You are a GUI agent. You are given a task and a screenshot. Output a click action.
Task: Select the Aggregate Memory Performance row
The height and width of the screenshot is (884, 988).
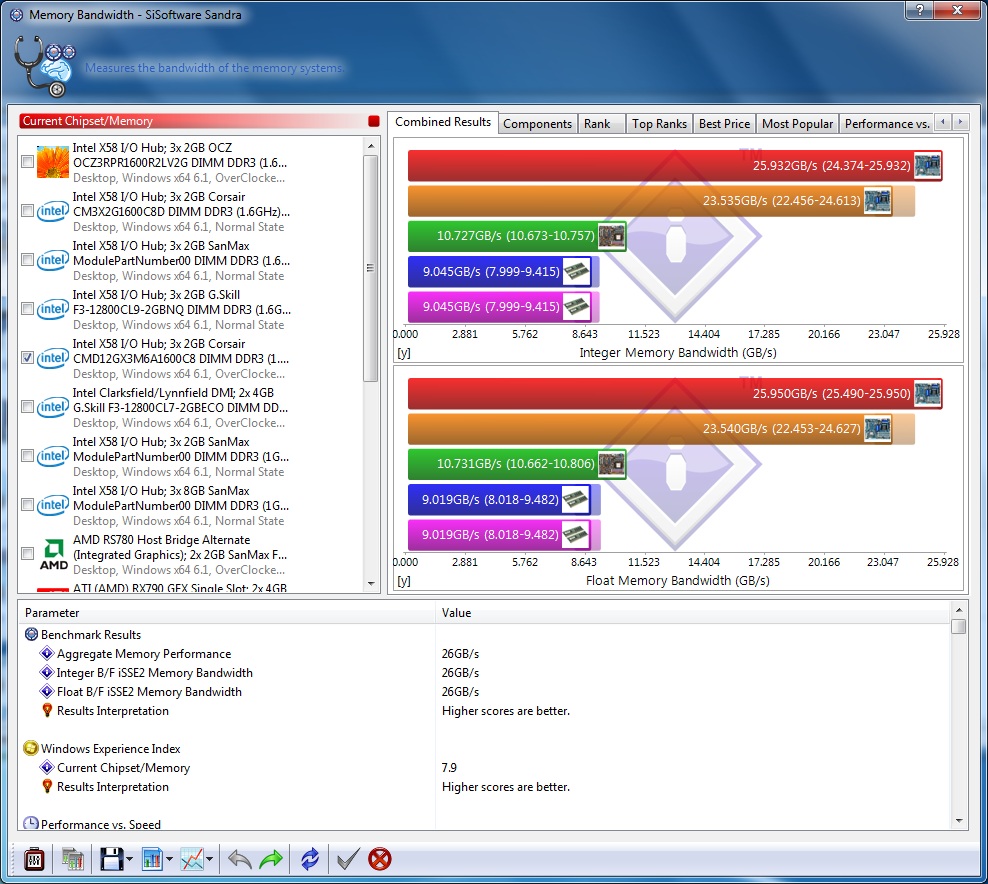click(x=484, y=653)
